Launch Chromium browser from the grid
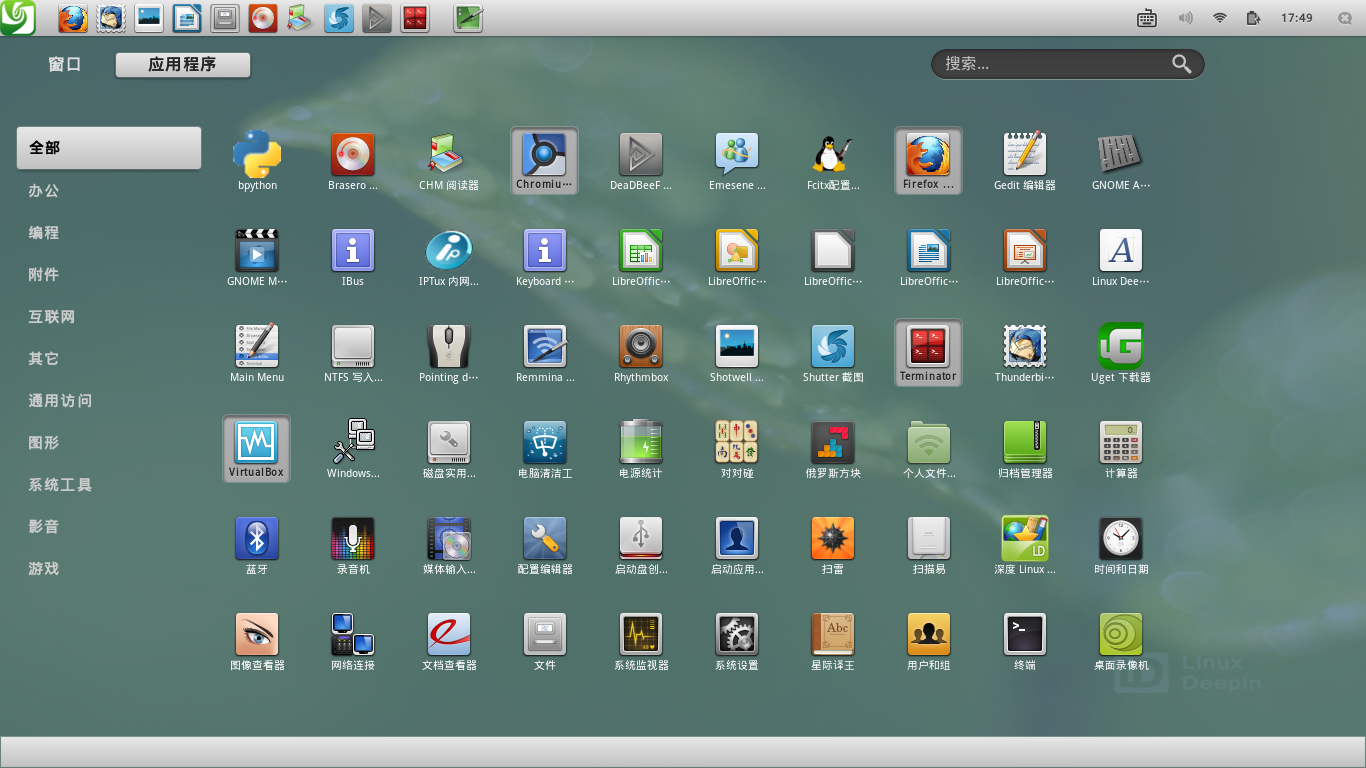This screenshot has width=1366, height=768. [x=544, y=161]
